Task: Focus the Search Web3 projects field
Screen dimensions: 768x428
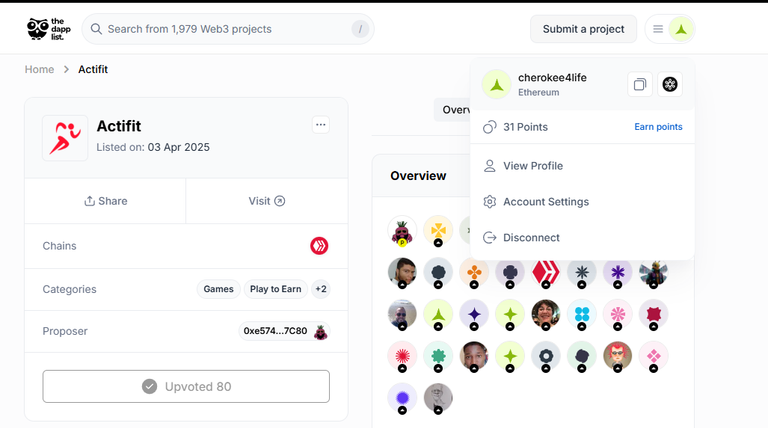Action: click(x=228, y=29)
